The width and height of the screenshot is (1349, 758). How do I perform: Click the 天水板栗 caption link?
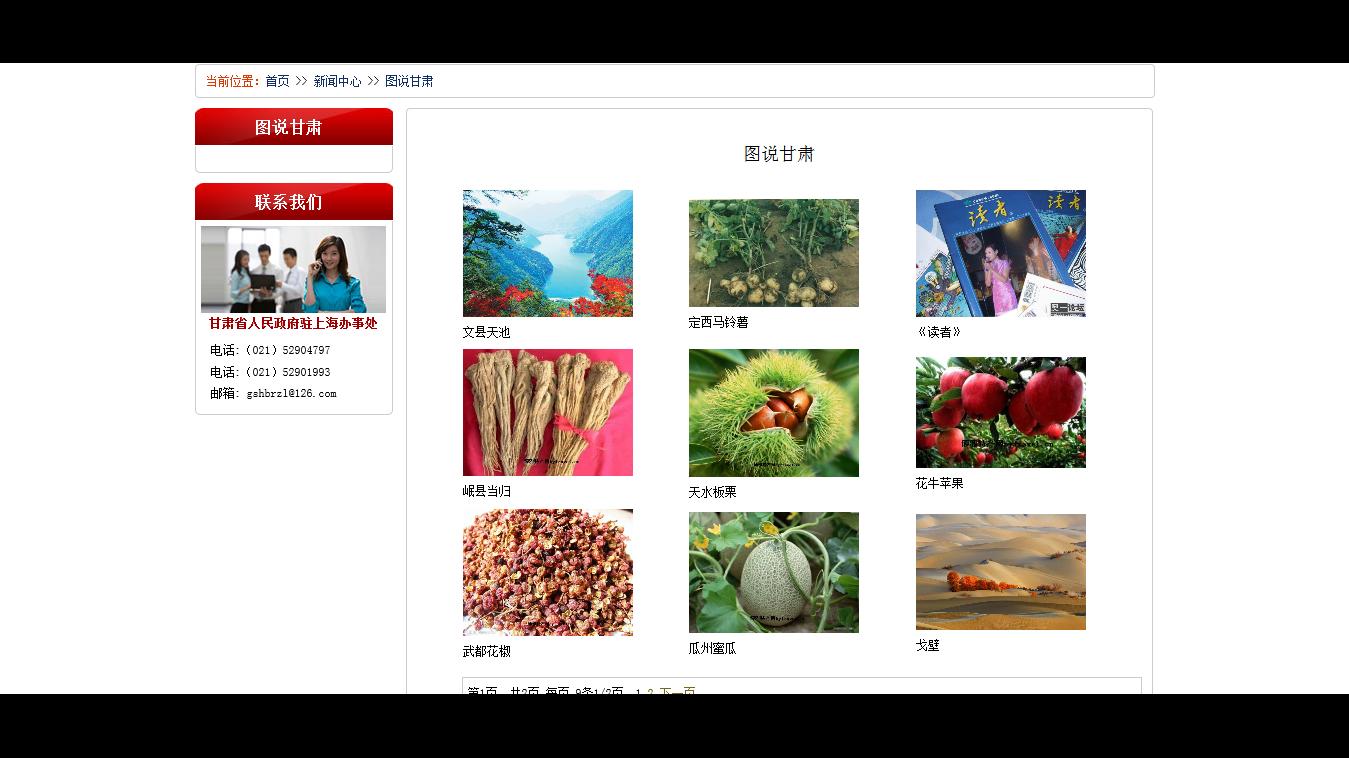(712, 492)
